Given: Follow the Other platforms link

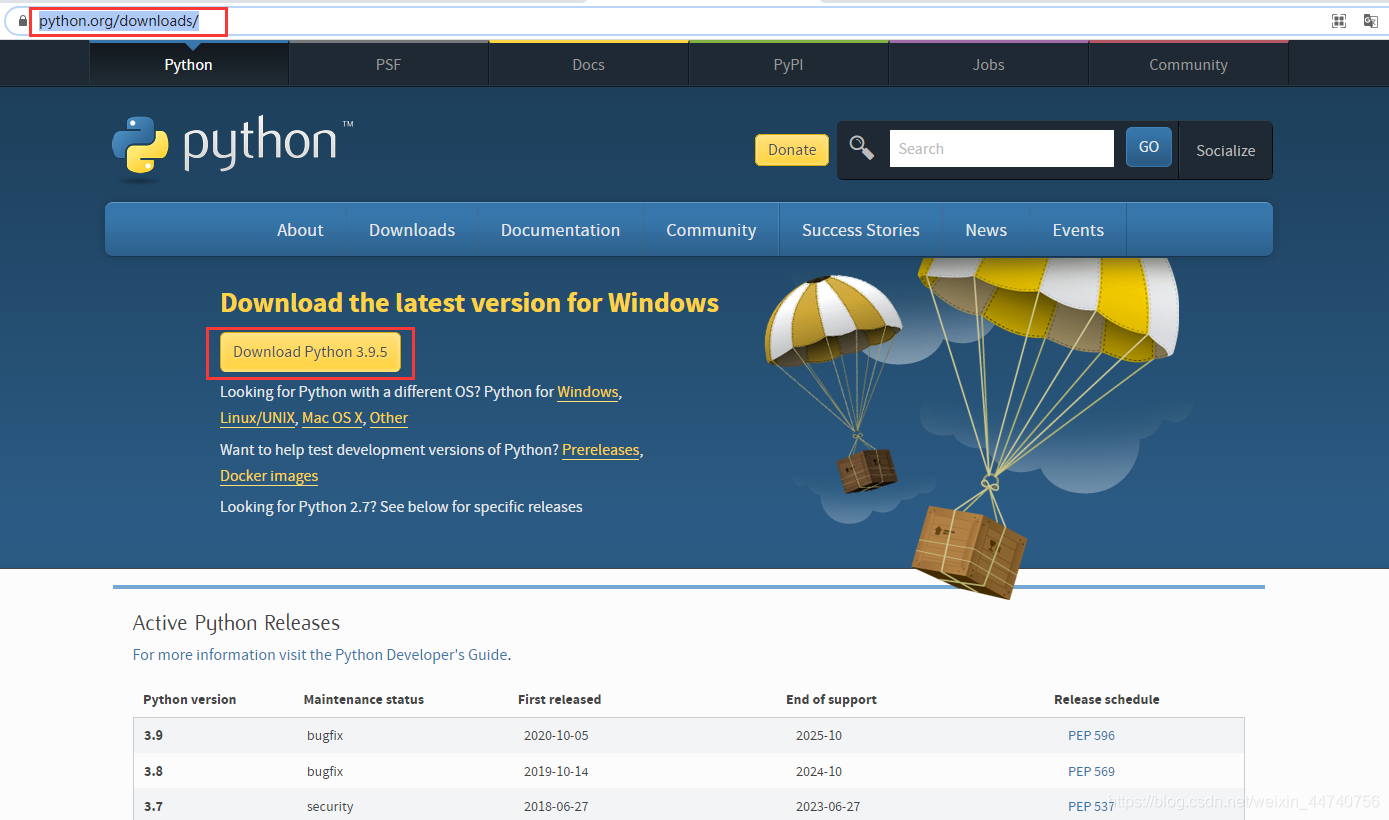Looking at the screenshot, I should coord(389,418).
